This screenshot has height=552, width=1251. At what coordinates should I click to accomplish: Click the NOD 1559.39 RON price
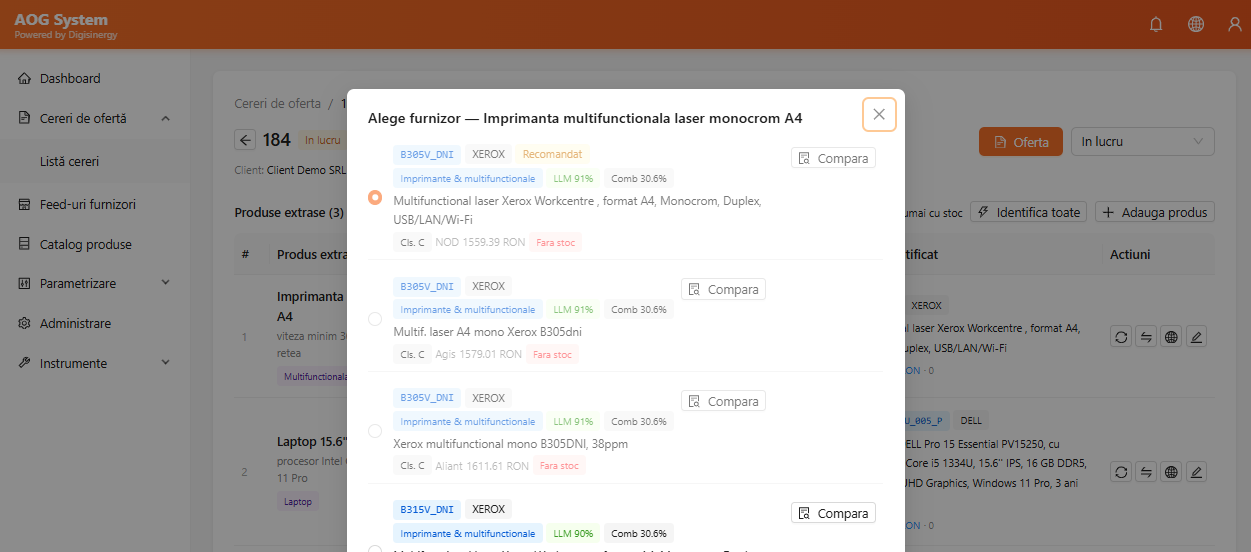[481, 242]
